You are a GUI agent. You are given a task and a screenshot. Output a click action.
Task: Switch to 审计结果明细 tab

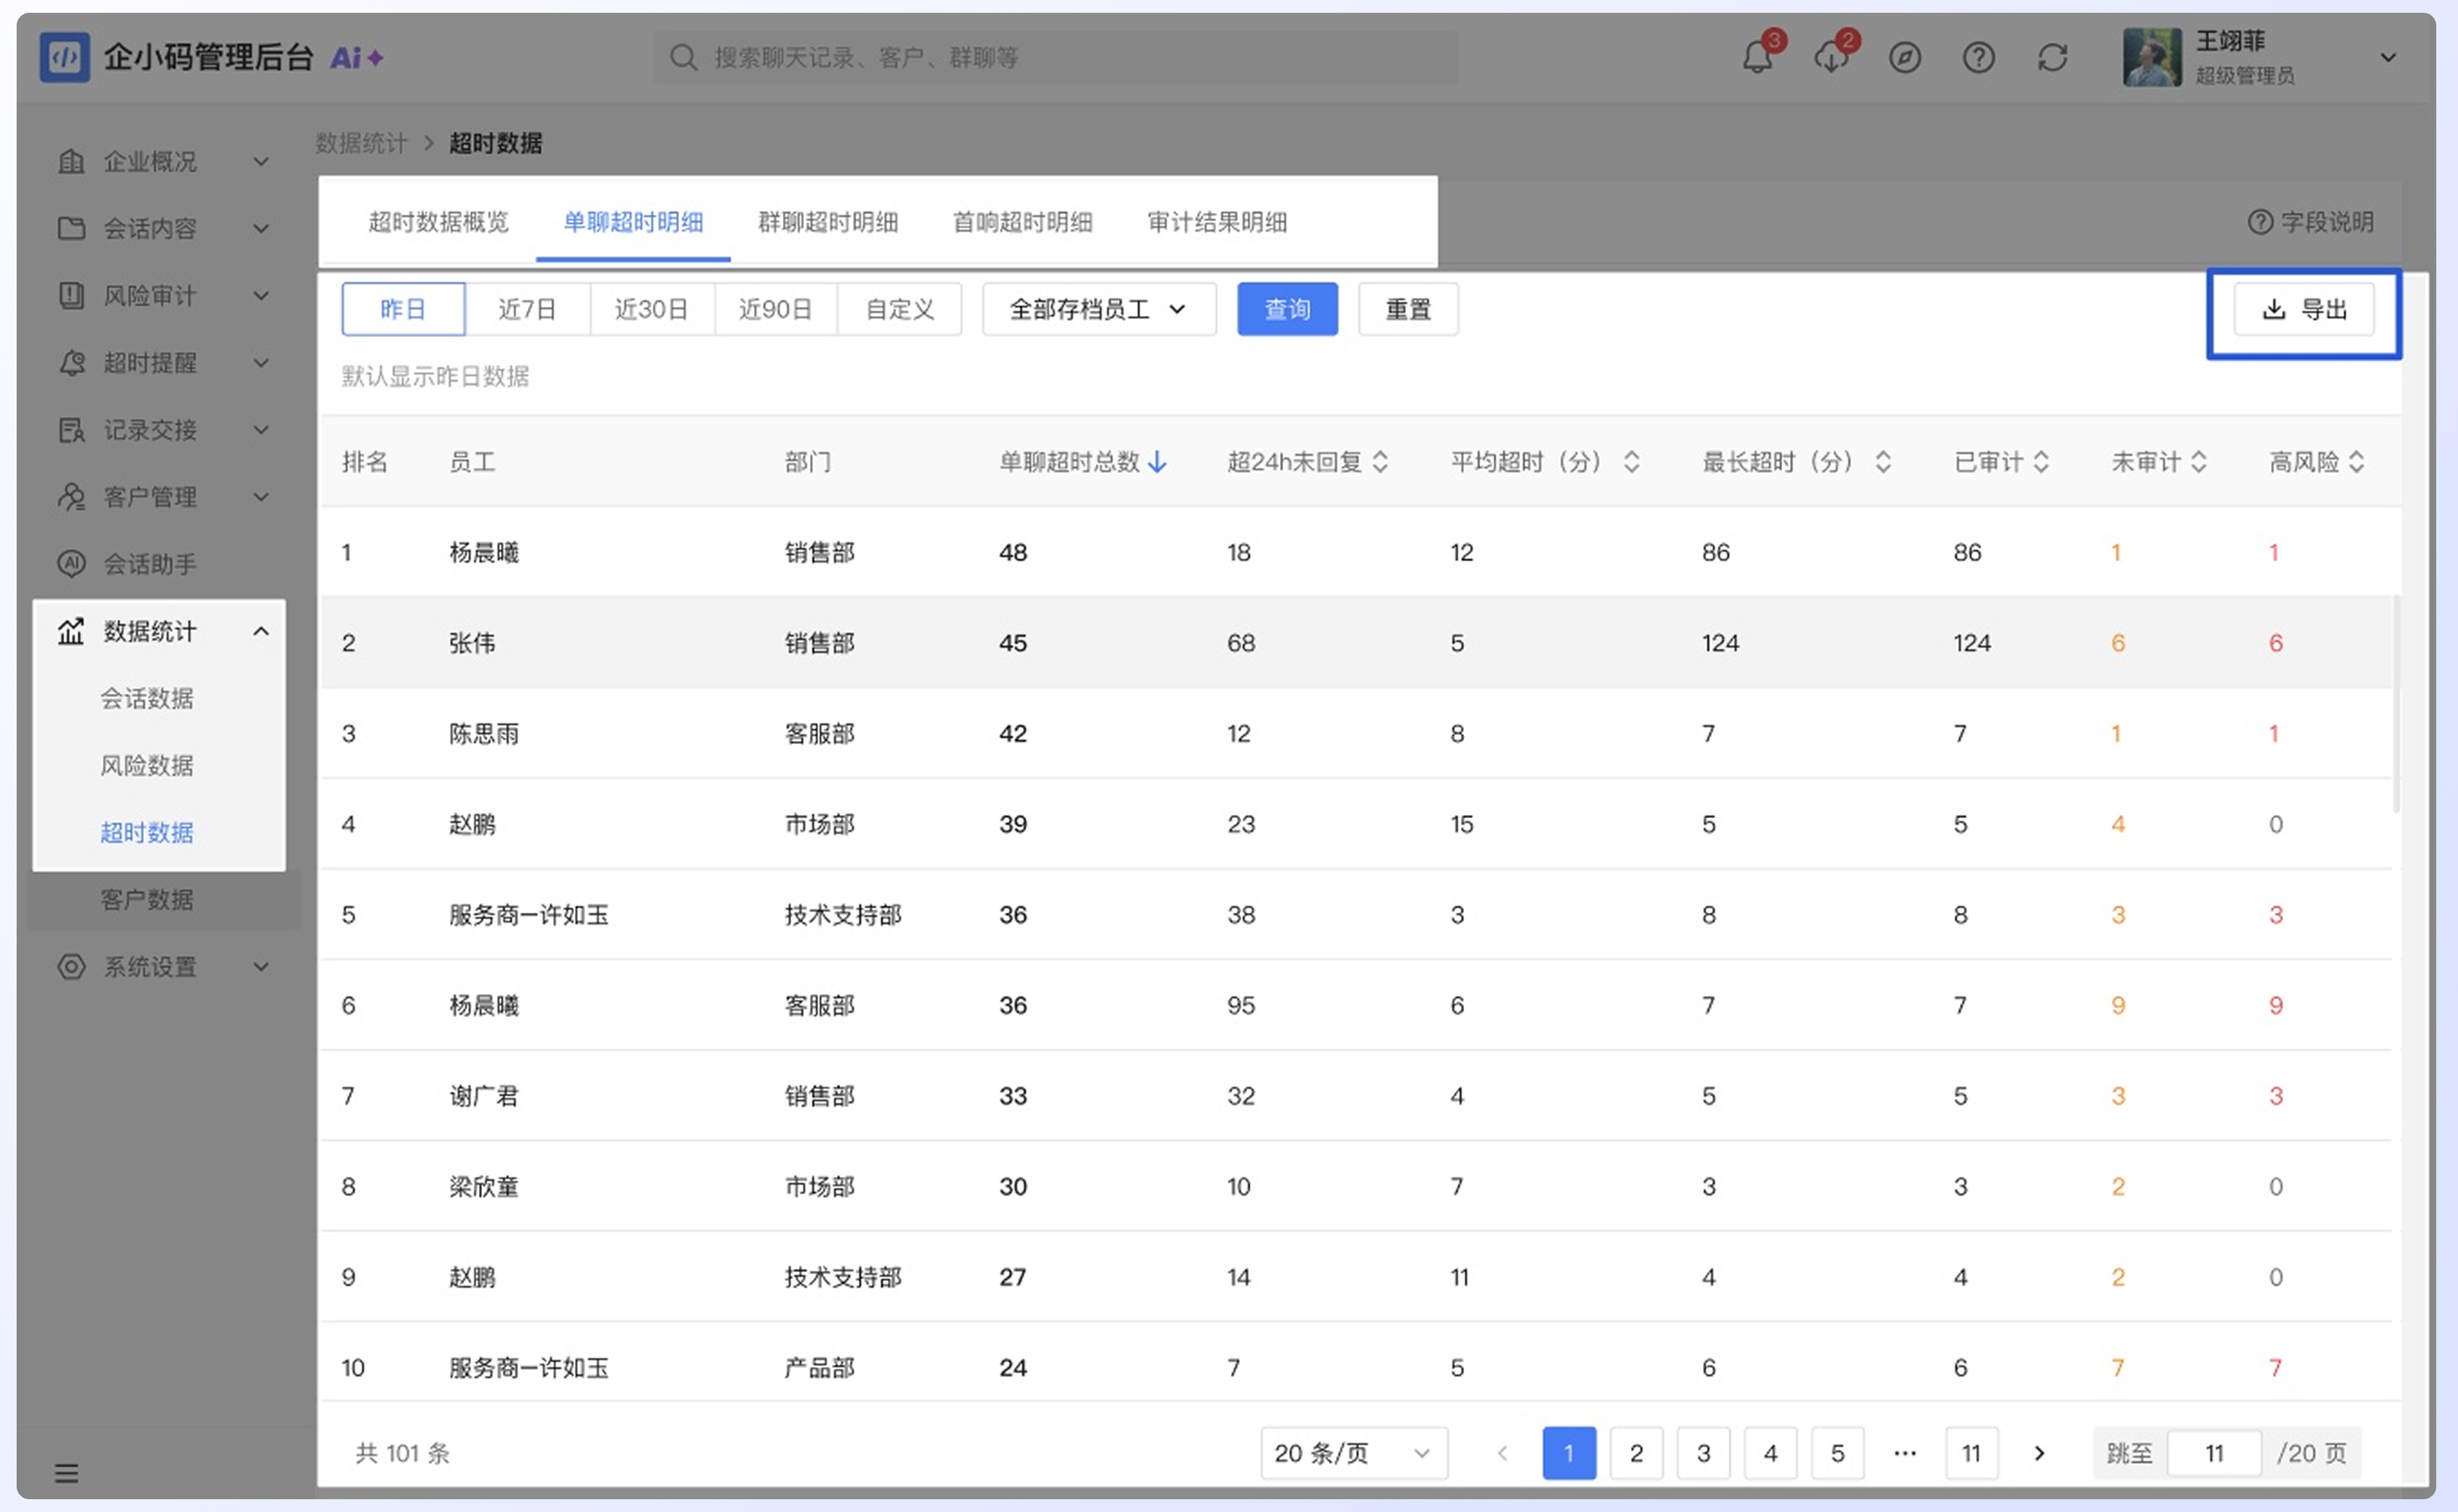1217,221
